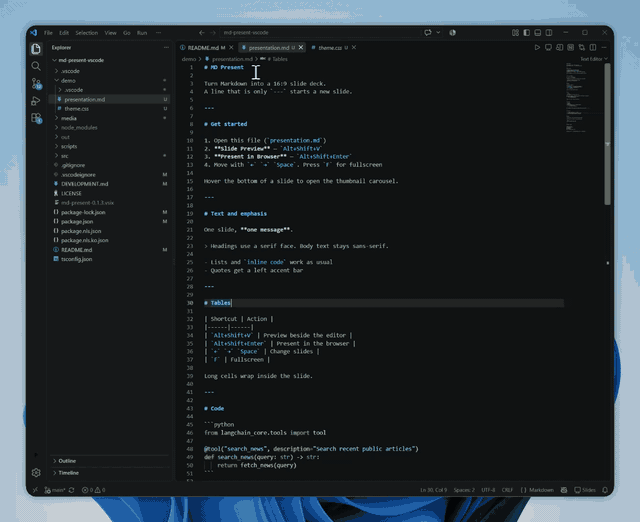This screenshot has width=640, height=522.
Task: Click the CRLF line ending indicator
Action: 507,490
